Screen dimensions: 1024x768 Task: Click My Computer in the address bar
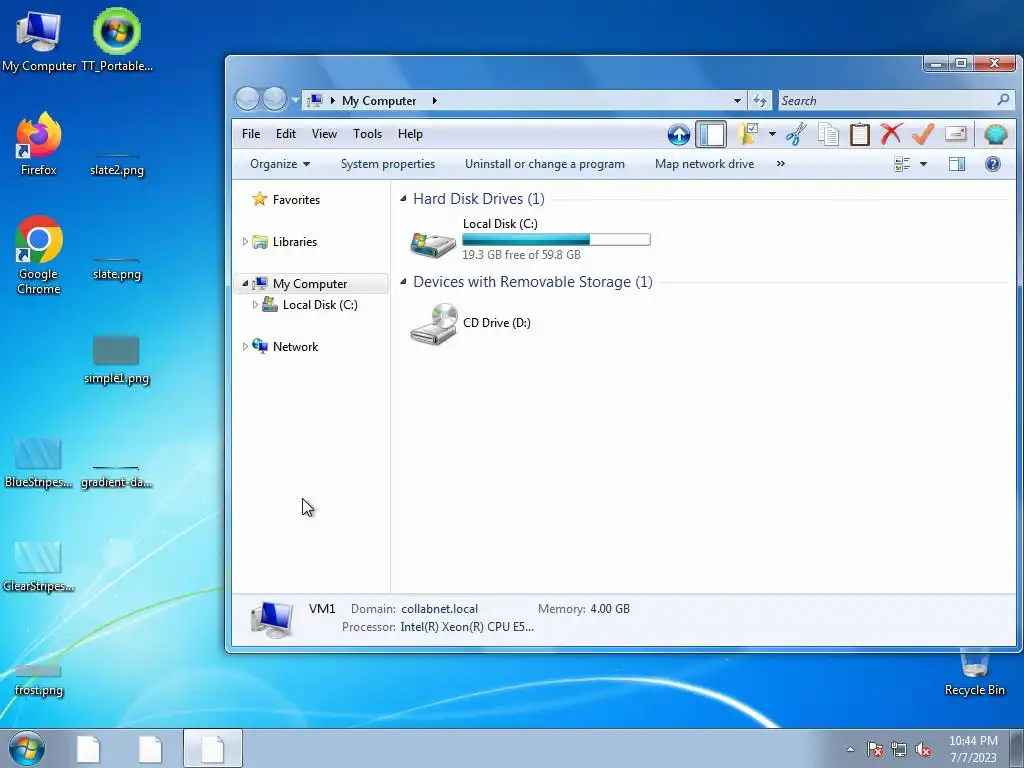coord(379,101)
